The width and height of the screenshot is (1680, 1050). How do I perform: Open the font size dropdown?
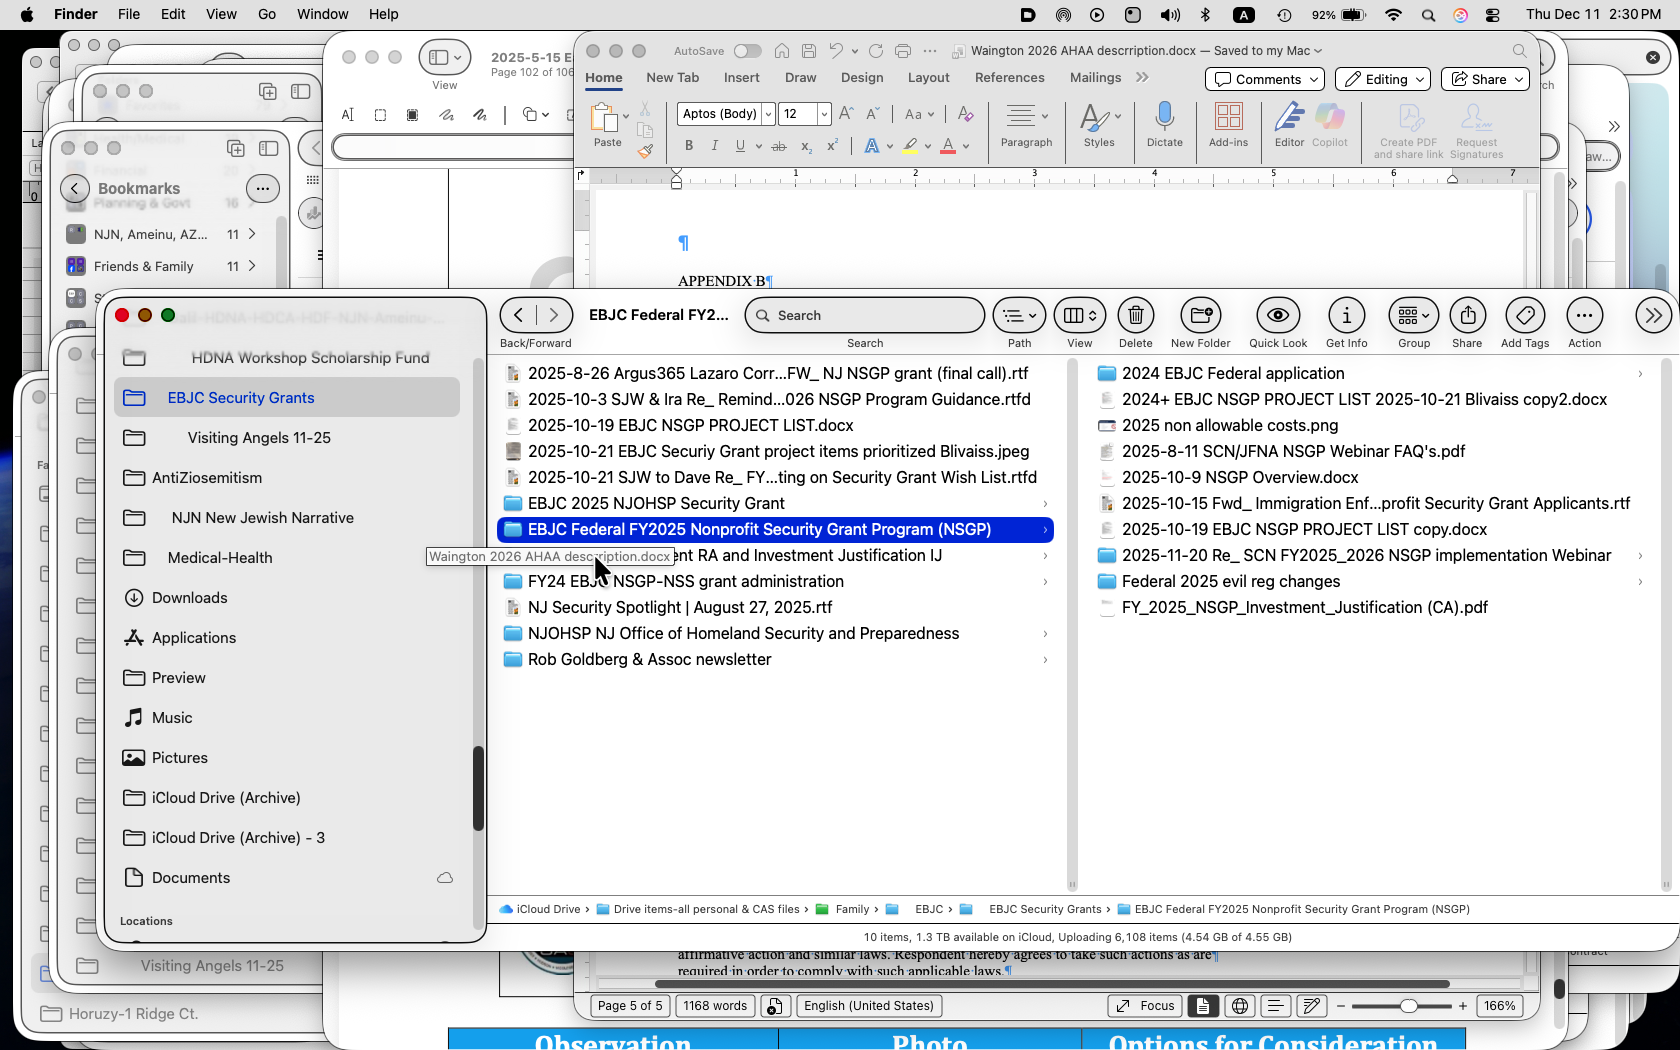(x=824, y=114)
